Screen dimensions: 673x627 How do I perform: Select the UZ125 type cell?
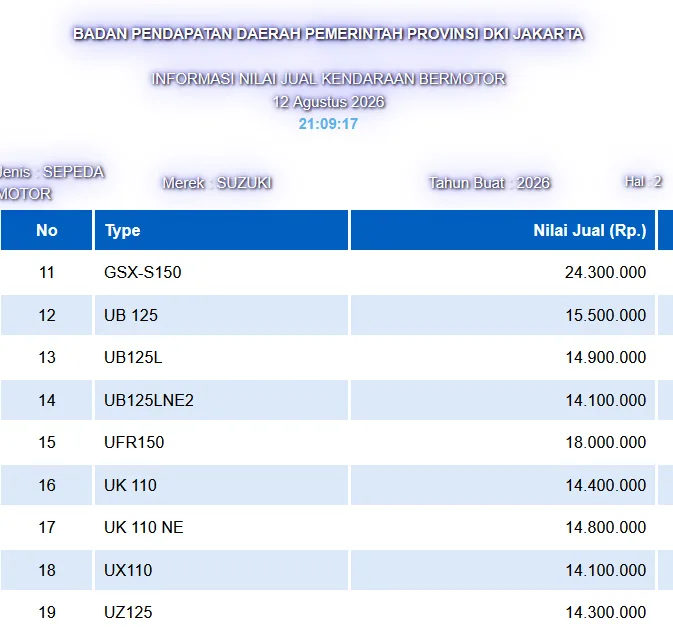pyautogui.click(x=221, y=612)
